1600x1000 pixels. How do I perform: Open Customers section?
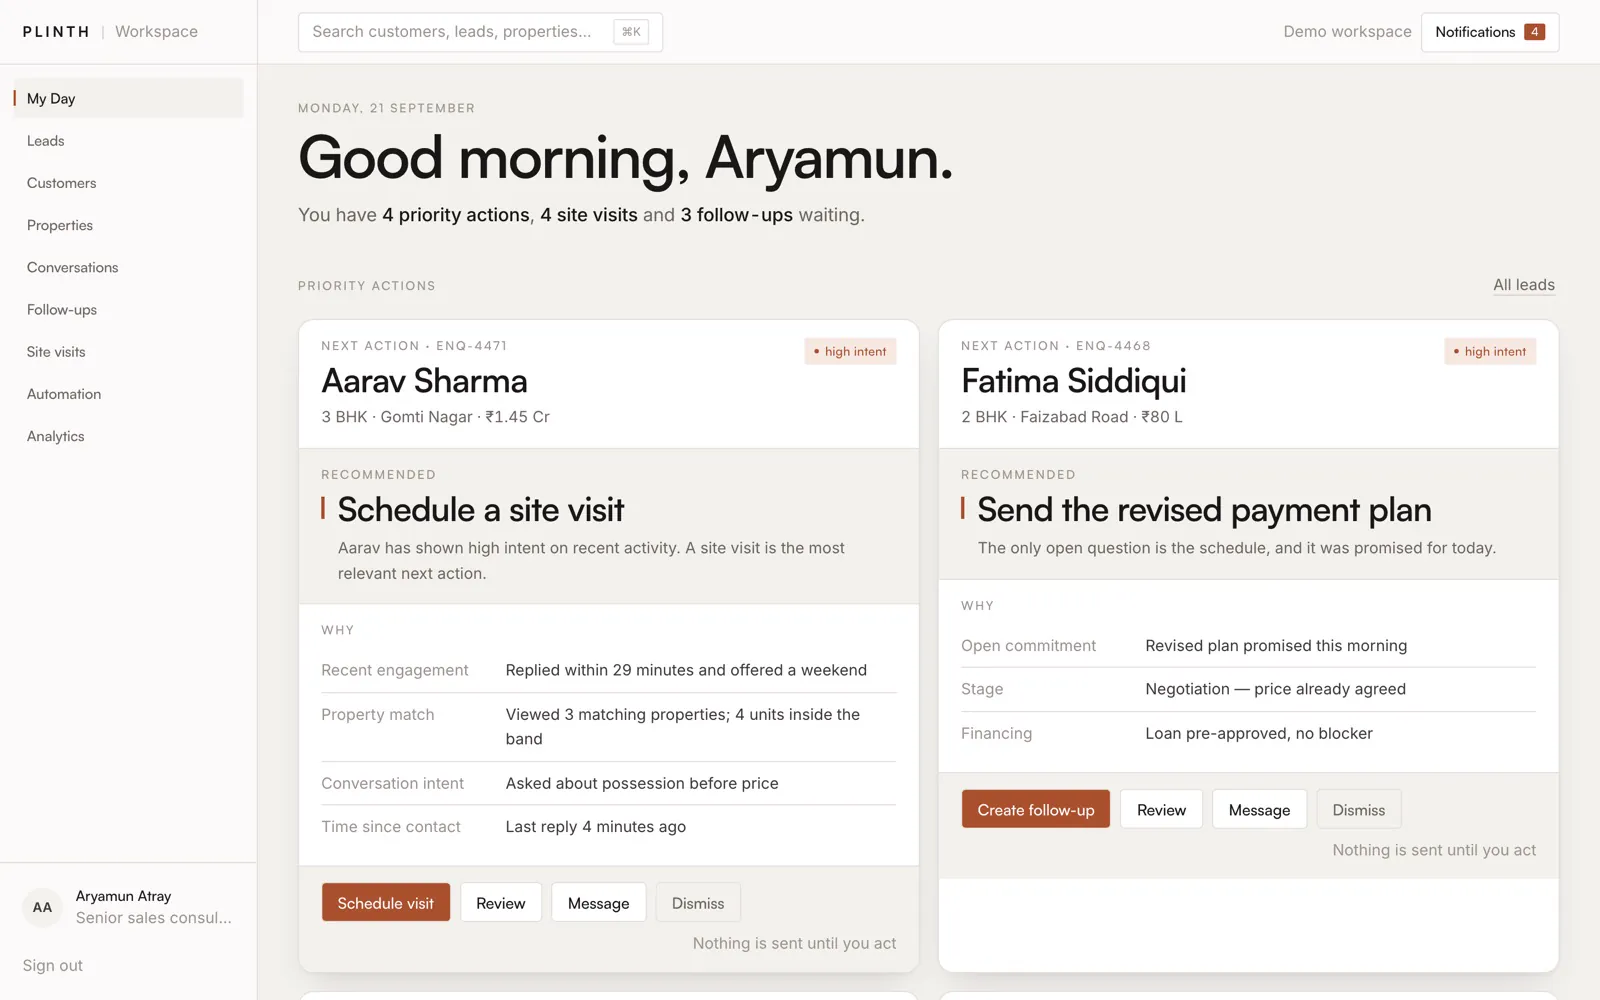[128, 183]
